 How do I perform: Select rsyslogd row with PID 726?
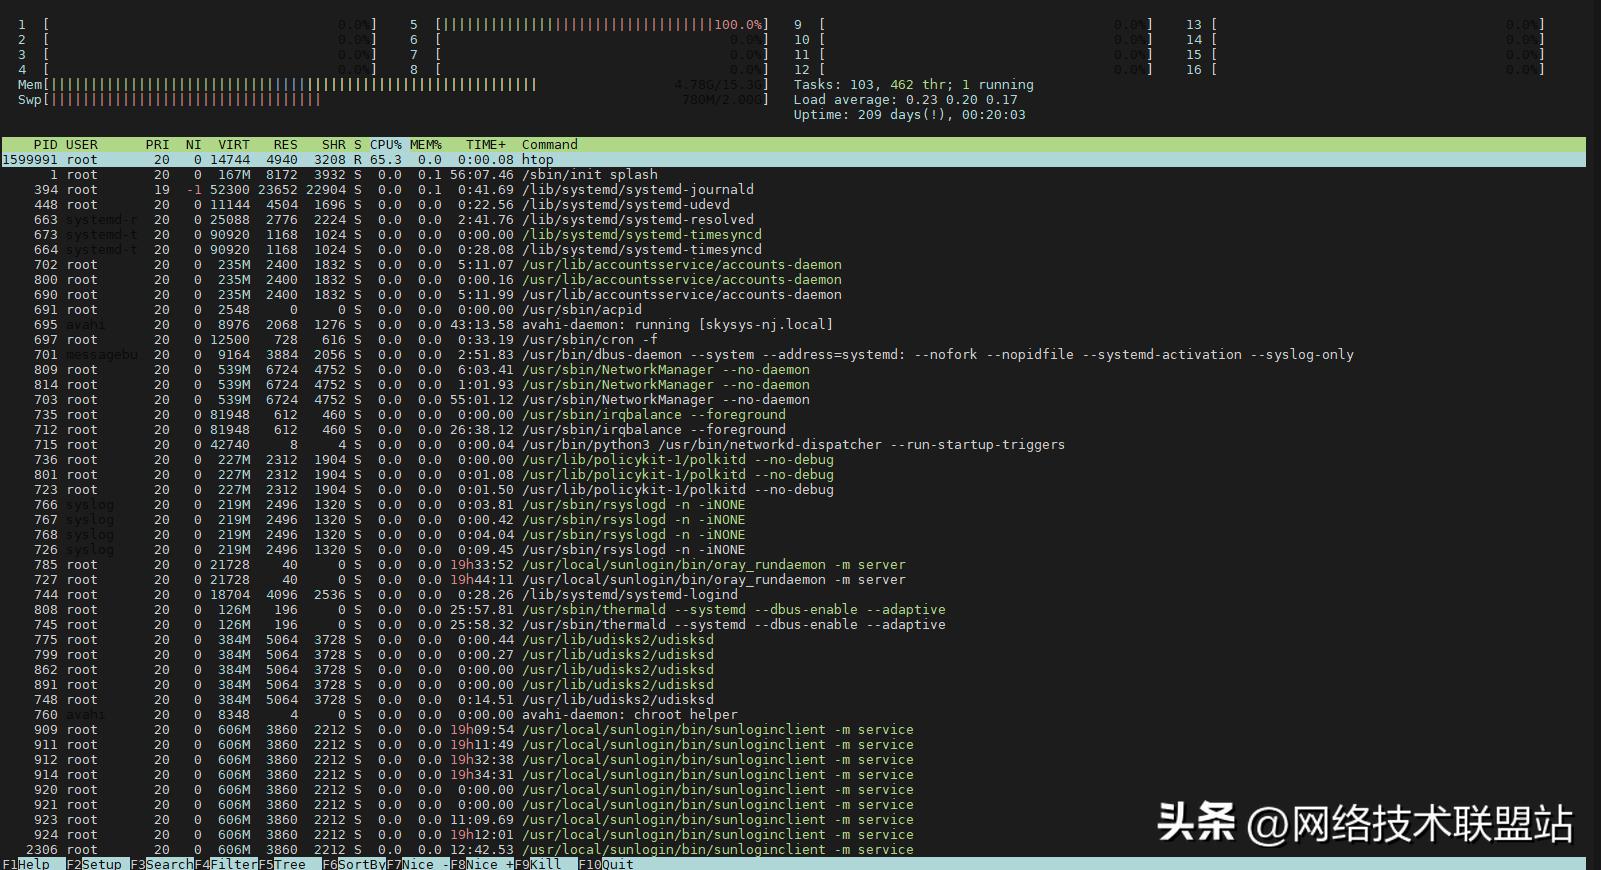[x=794, y=550]
